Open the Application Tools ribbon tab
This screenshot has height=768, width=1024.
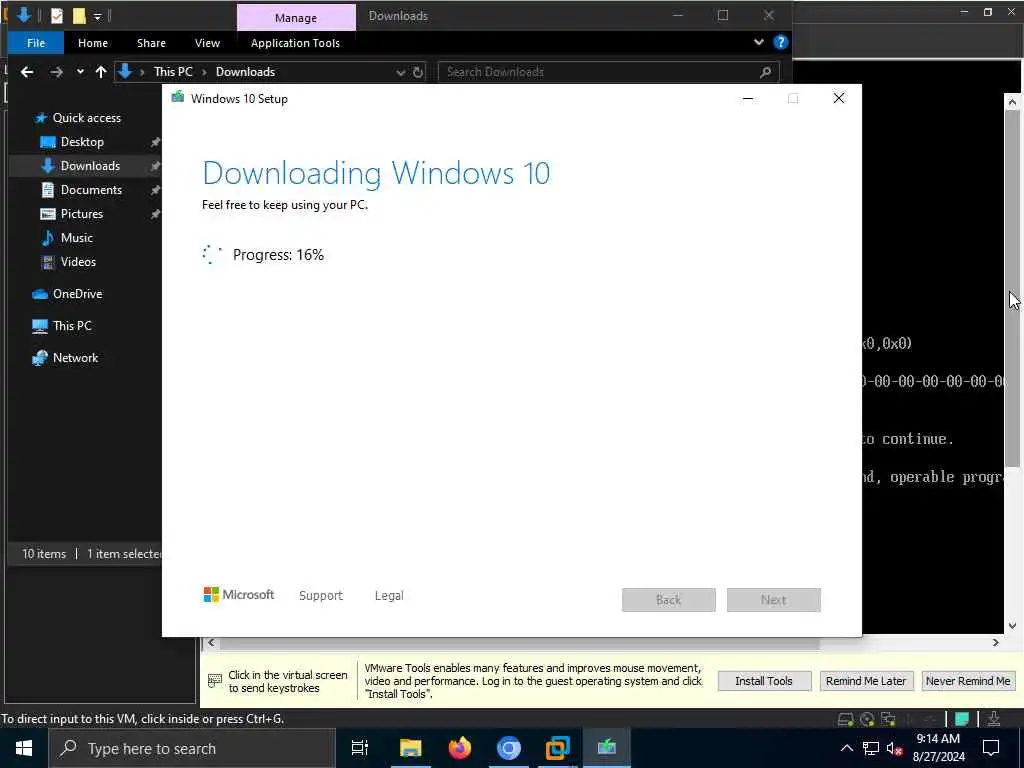tap(295, 43)
